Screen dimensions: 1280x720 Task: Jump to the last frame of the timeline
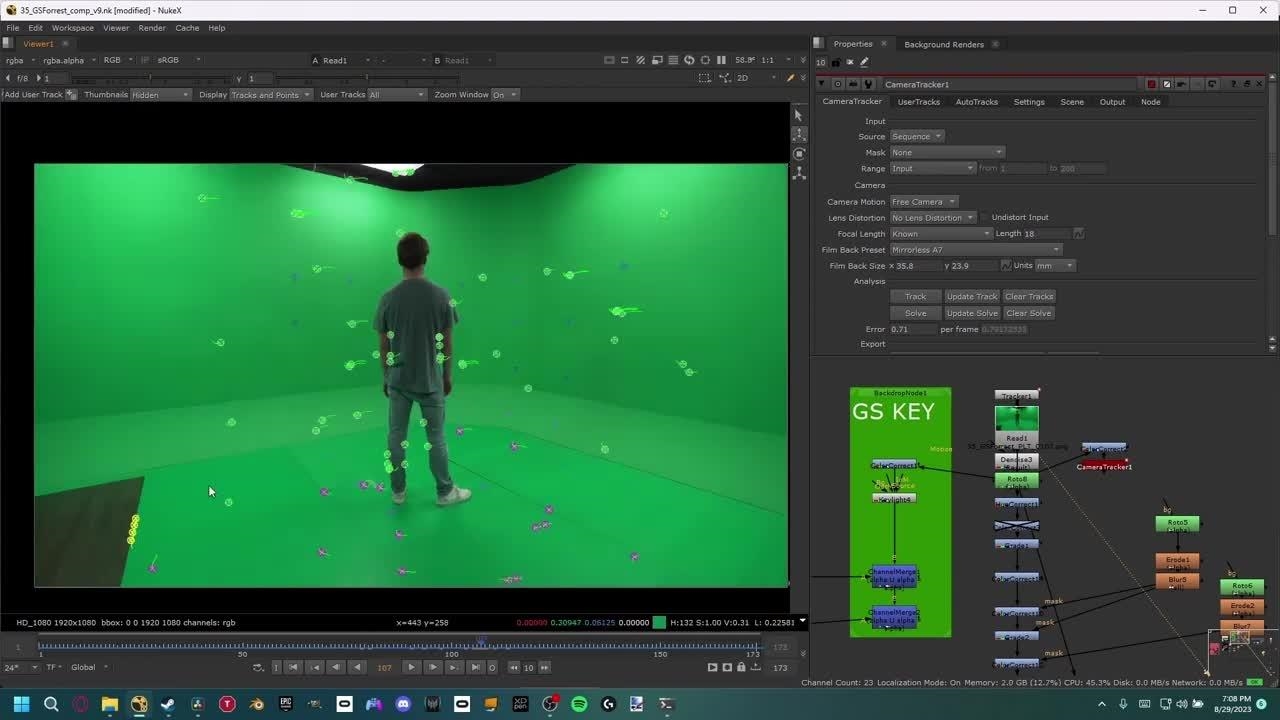click(475, 667)
